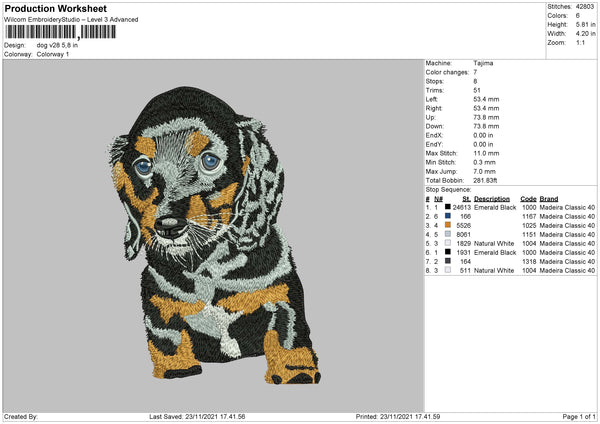600x424 pixels.
Task: Click the 'St.' column header
Action: click(x=466, y=199)
